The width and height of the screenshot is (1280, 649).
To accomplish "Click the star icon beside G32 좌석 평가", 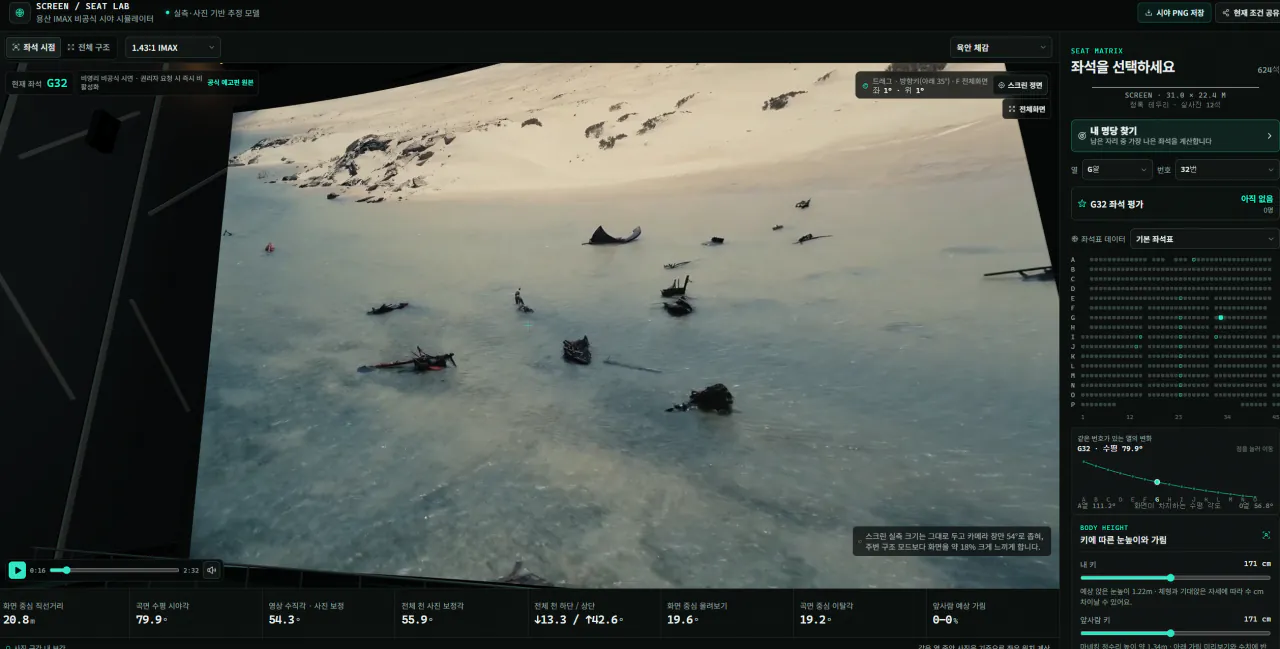I will (x=1081, y=204).
